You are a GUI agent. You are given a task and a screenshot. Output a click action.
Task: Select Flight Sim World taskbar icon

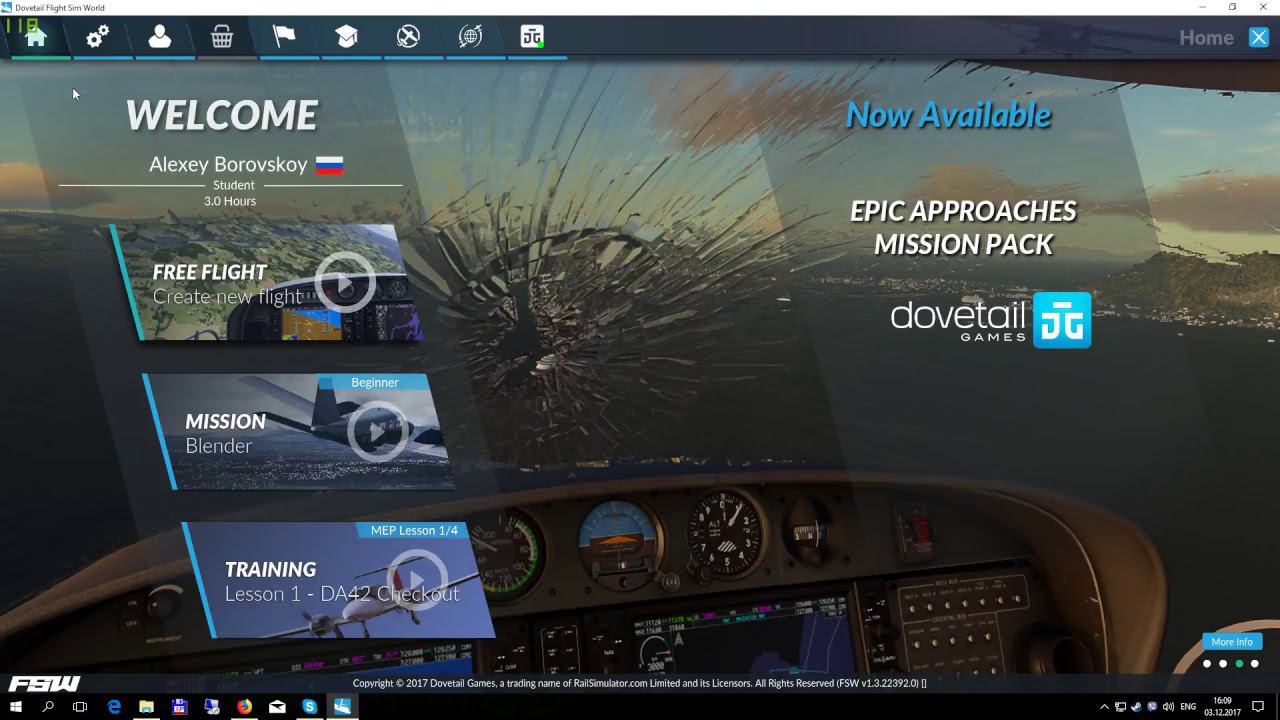tap(343, 707)
